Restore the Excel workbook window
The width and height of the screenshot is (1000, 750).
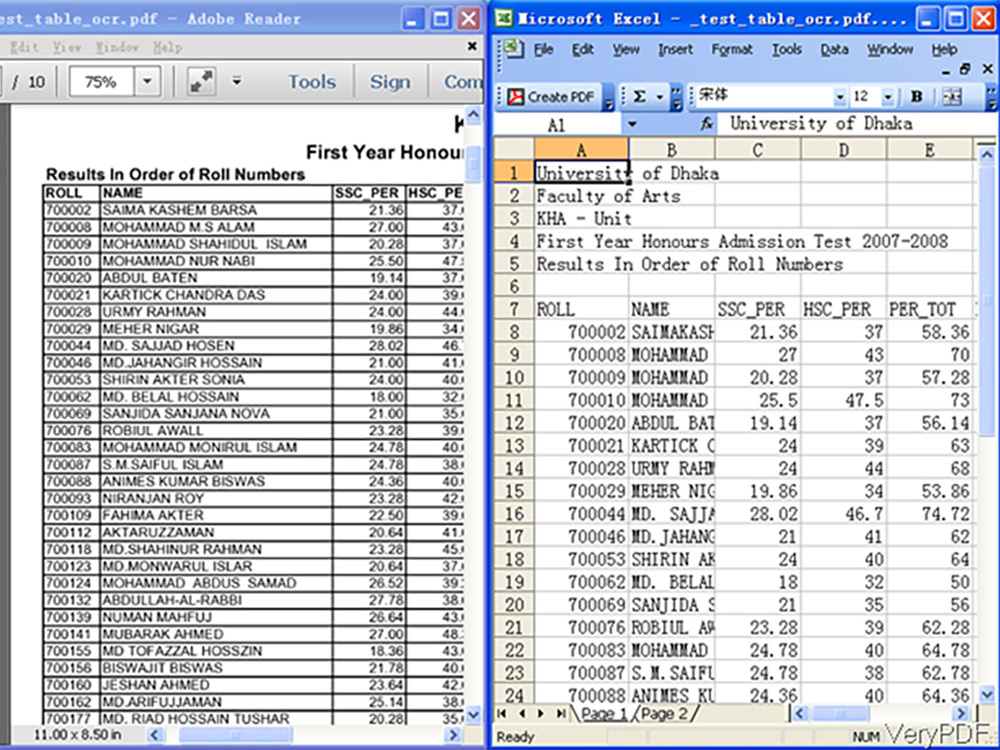(x=966, y=69)
